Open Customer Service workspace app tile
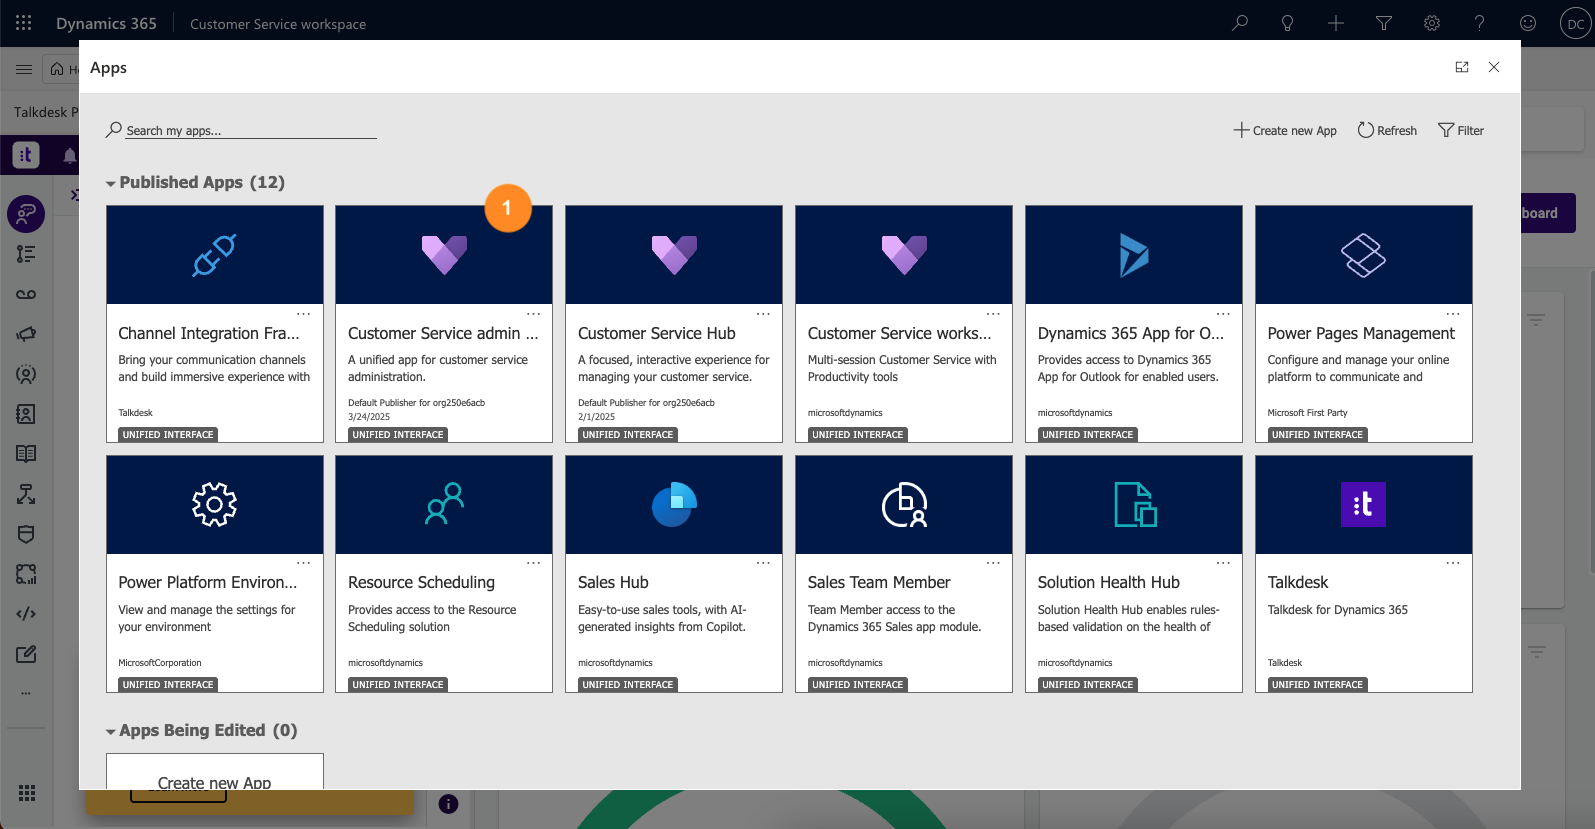 pyautogui.click(x=904, y=324)
